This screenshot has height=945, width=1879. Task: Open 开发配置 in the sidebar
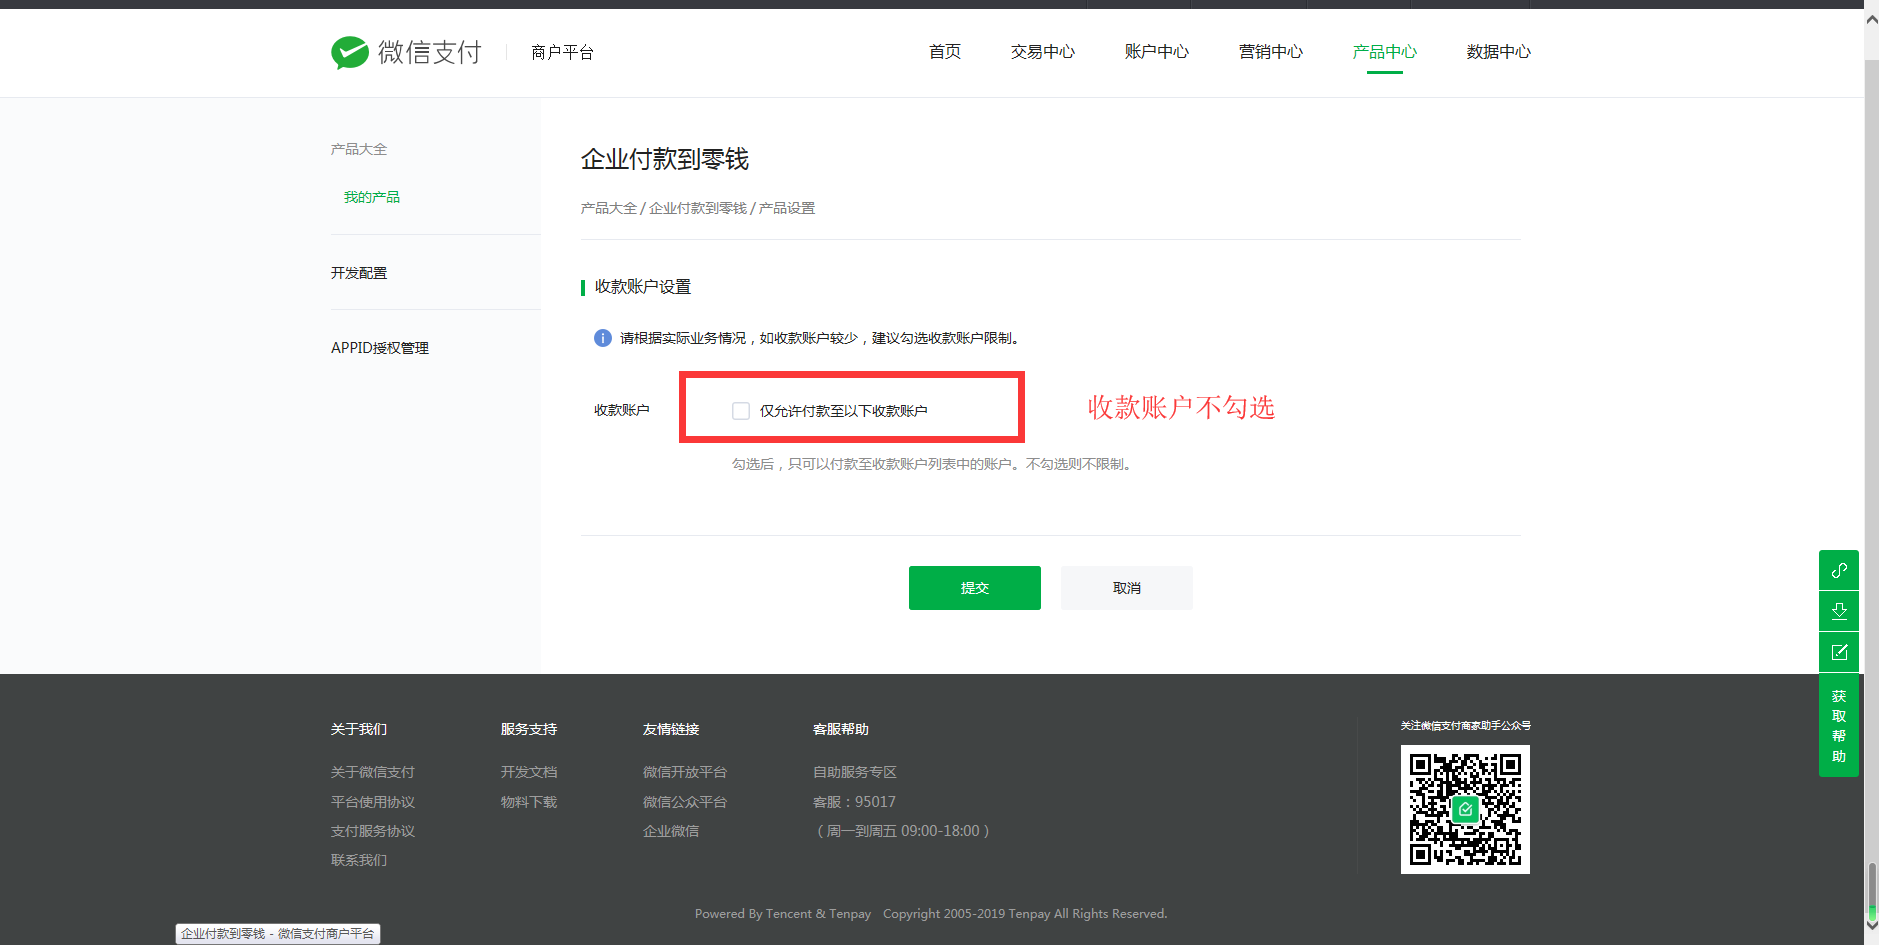pos(359,273)
